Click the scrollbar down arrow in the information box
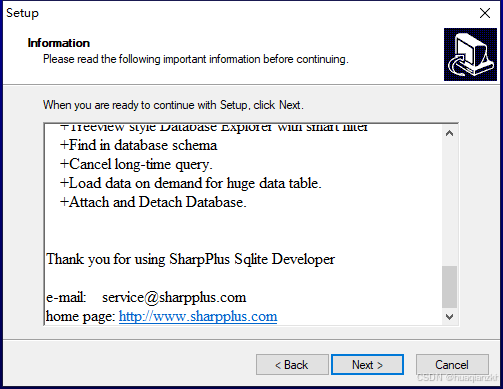This screenshot has height=389, width=503. pyautogui.click(x=449, y=317)
